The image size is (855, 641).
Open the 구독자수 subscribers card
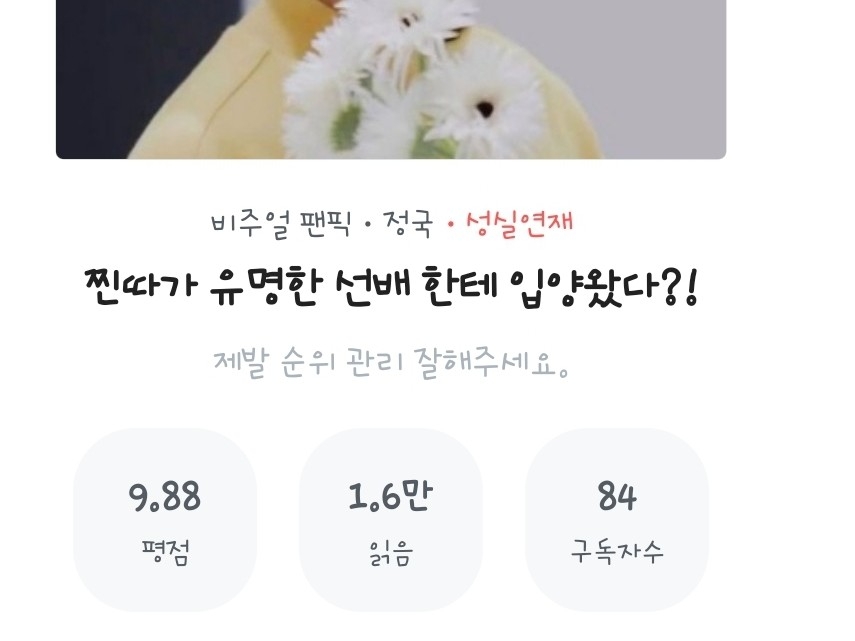[617, 519]
